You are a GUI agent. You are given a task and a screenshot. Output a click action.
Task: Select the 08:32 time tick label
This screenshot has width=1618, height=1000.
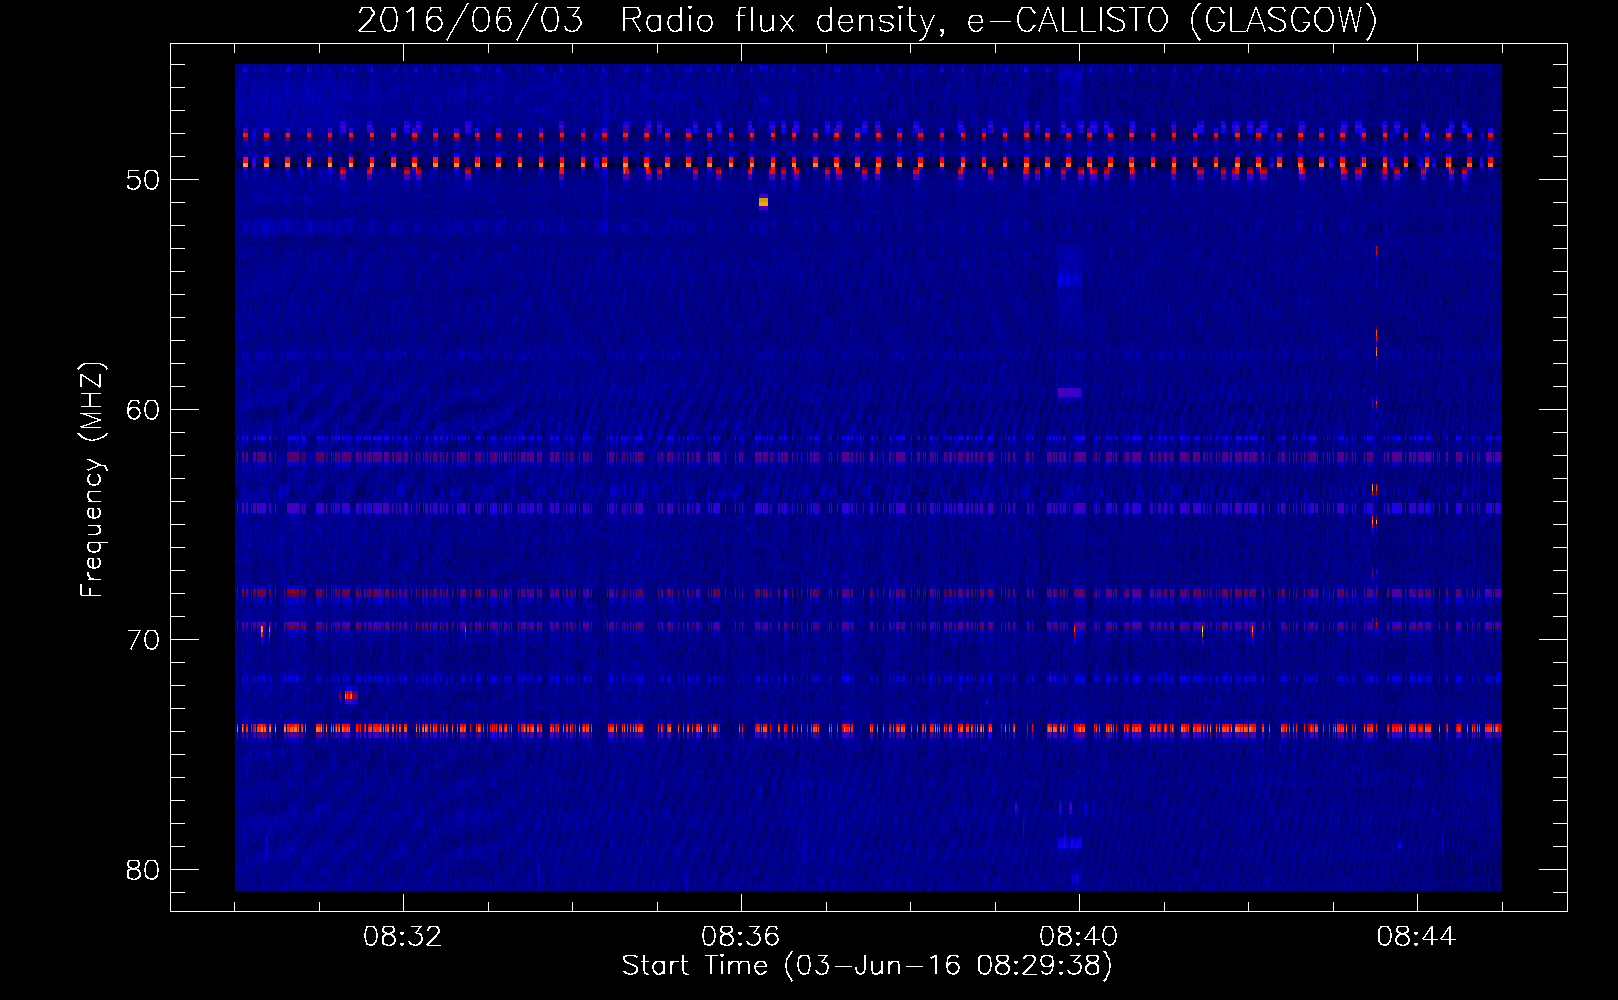tap(403, 937)
